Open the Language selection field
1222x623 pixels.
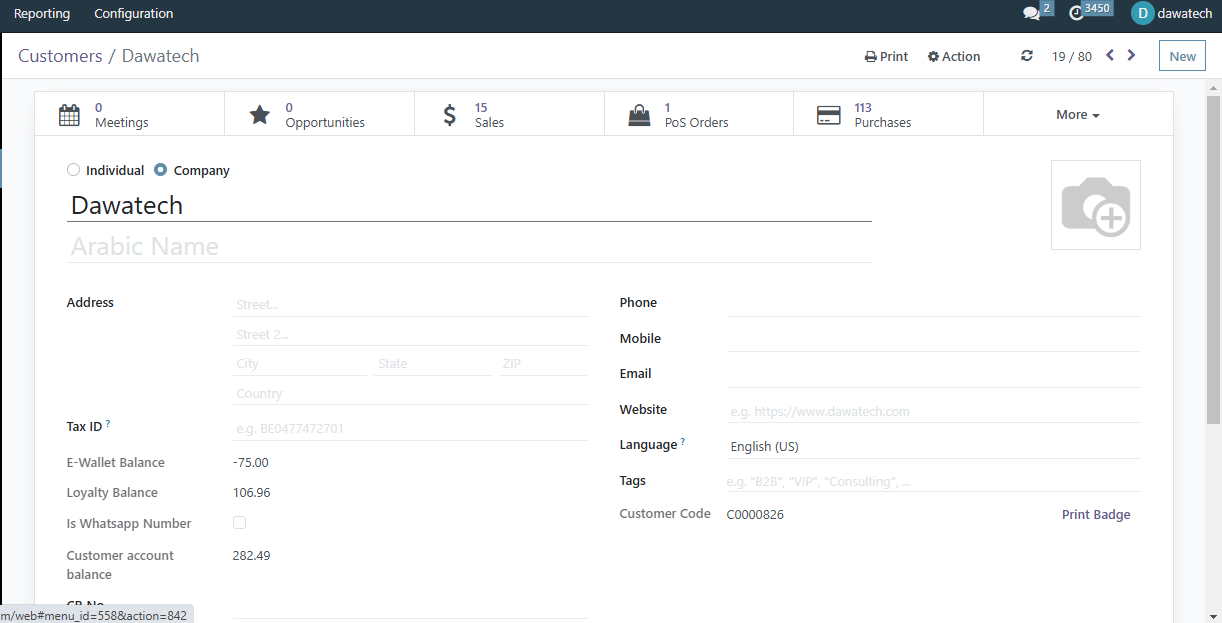coord(933,446)
